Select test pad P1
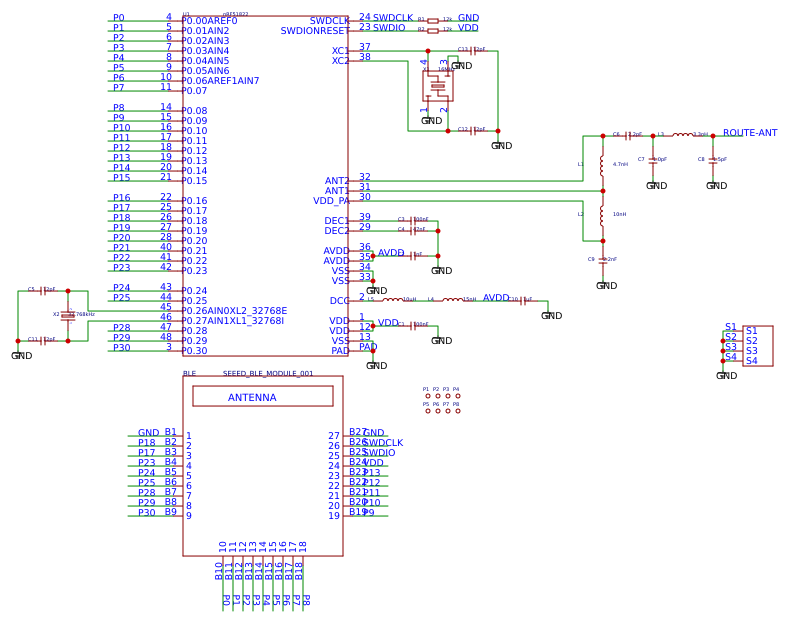This screenshot has width=801, height=621. (x=428, y=396)
